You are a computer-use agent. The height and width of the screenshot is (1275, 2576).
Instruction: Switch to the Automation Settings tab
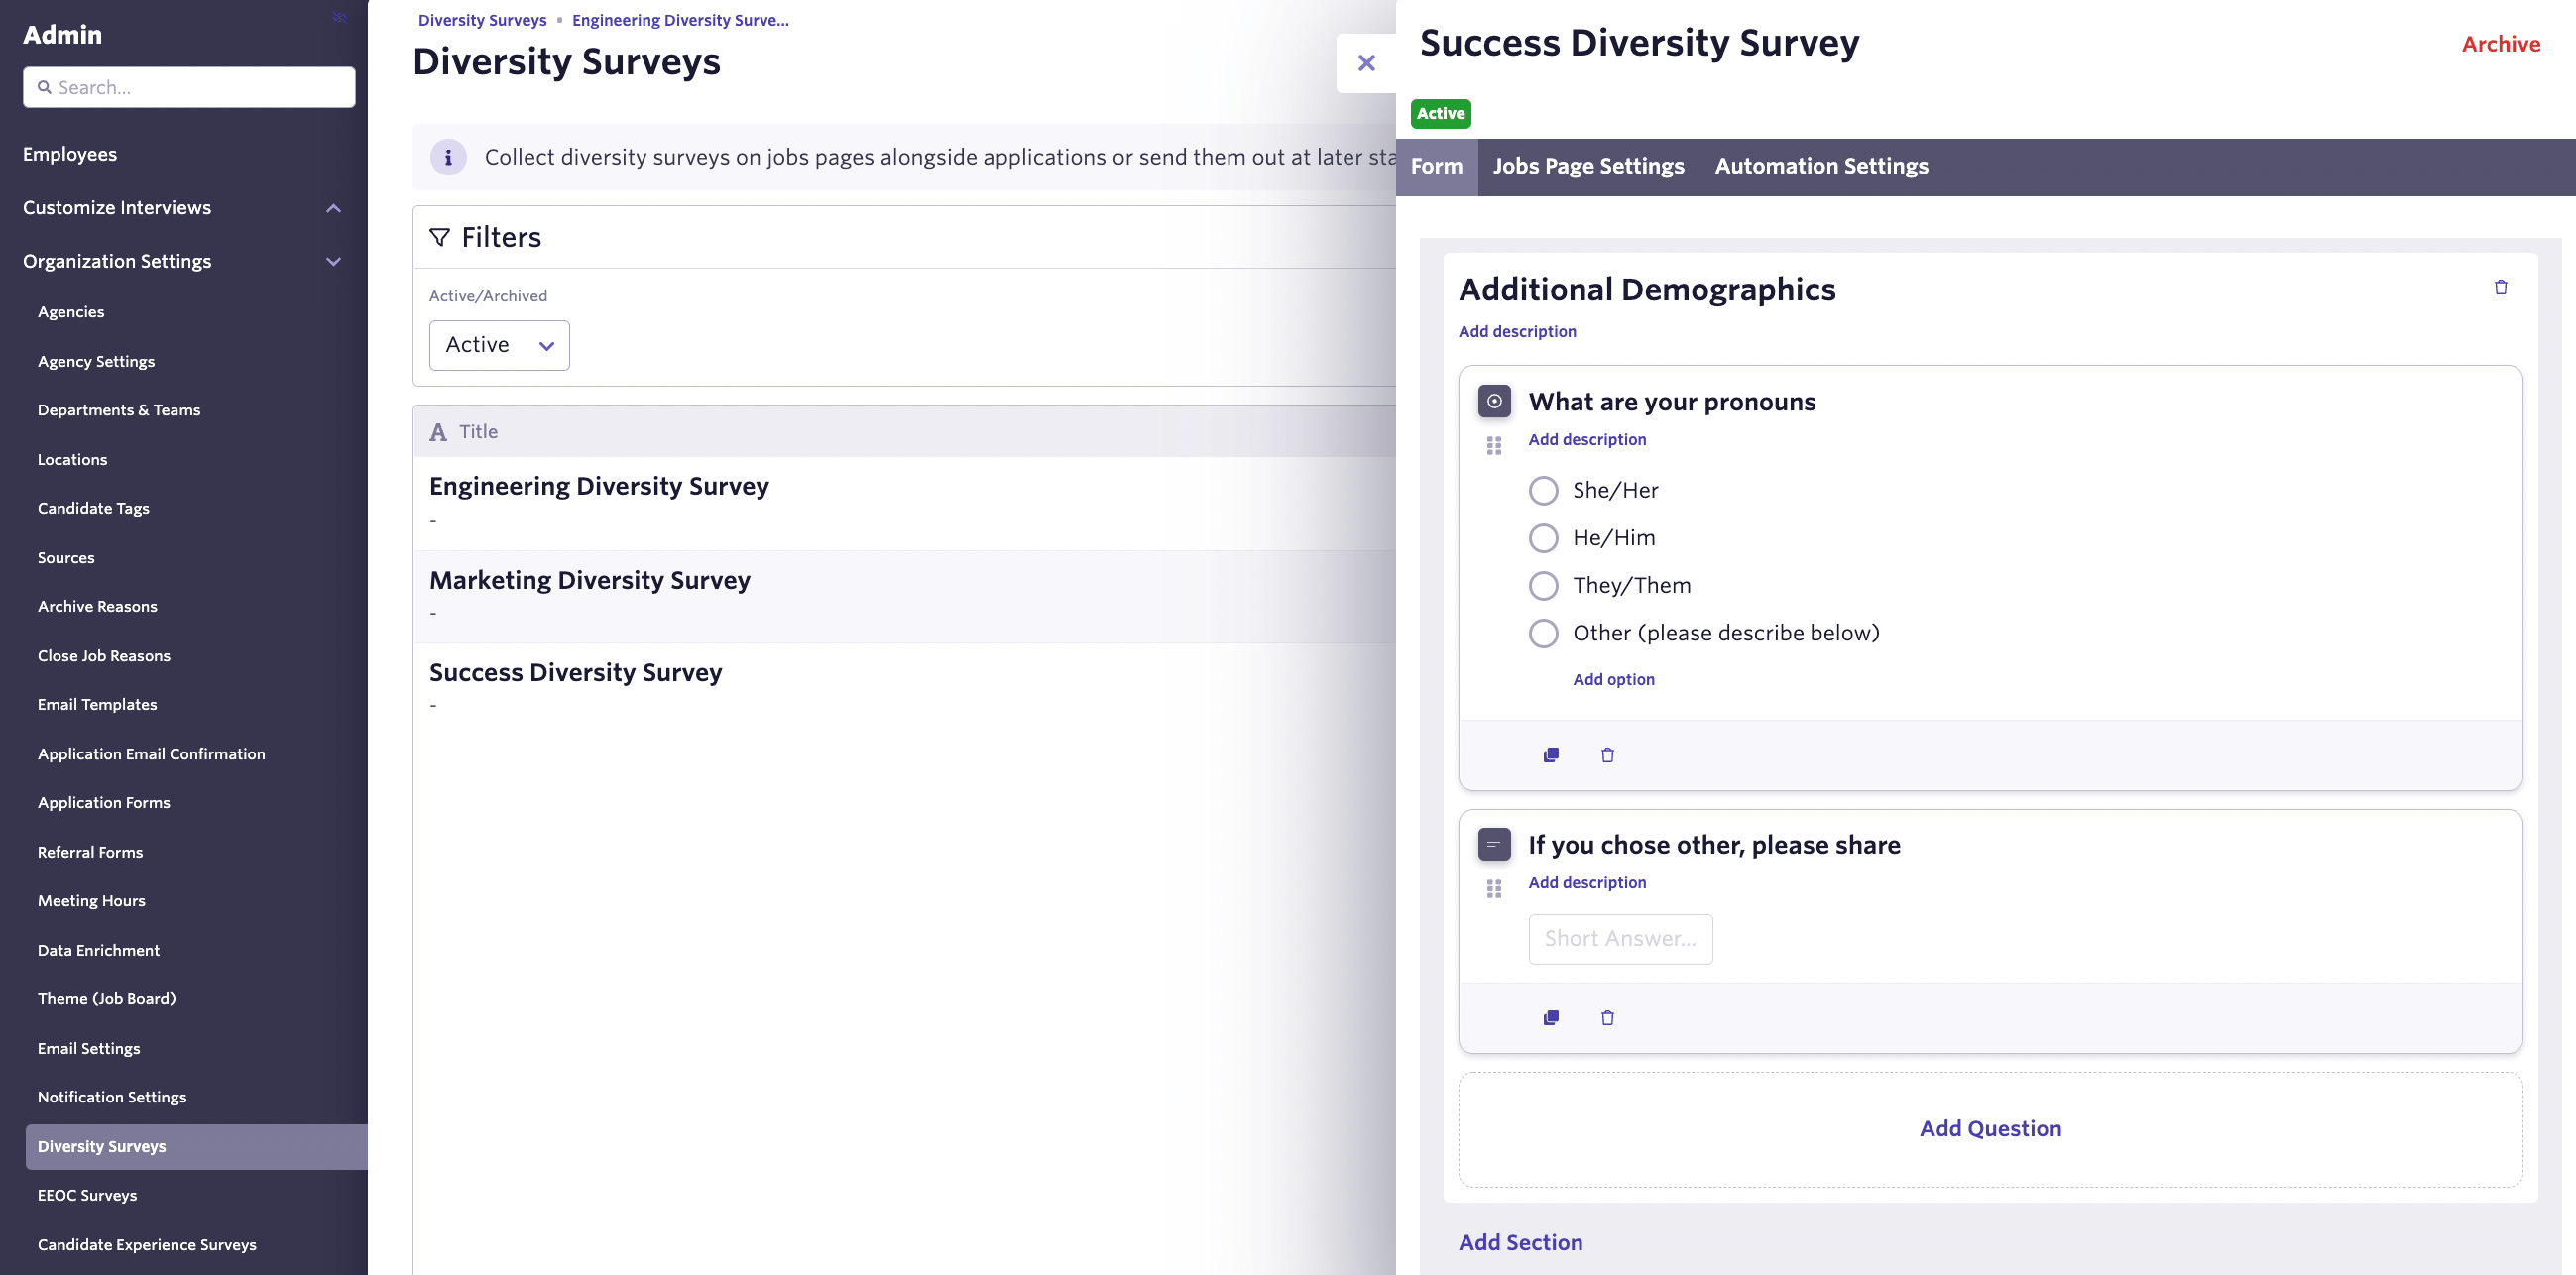pos(1821,166)
